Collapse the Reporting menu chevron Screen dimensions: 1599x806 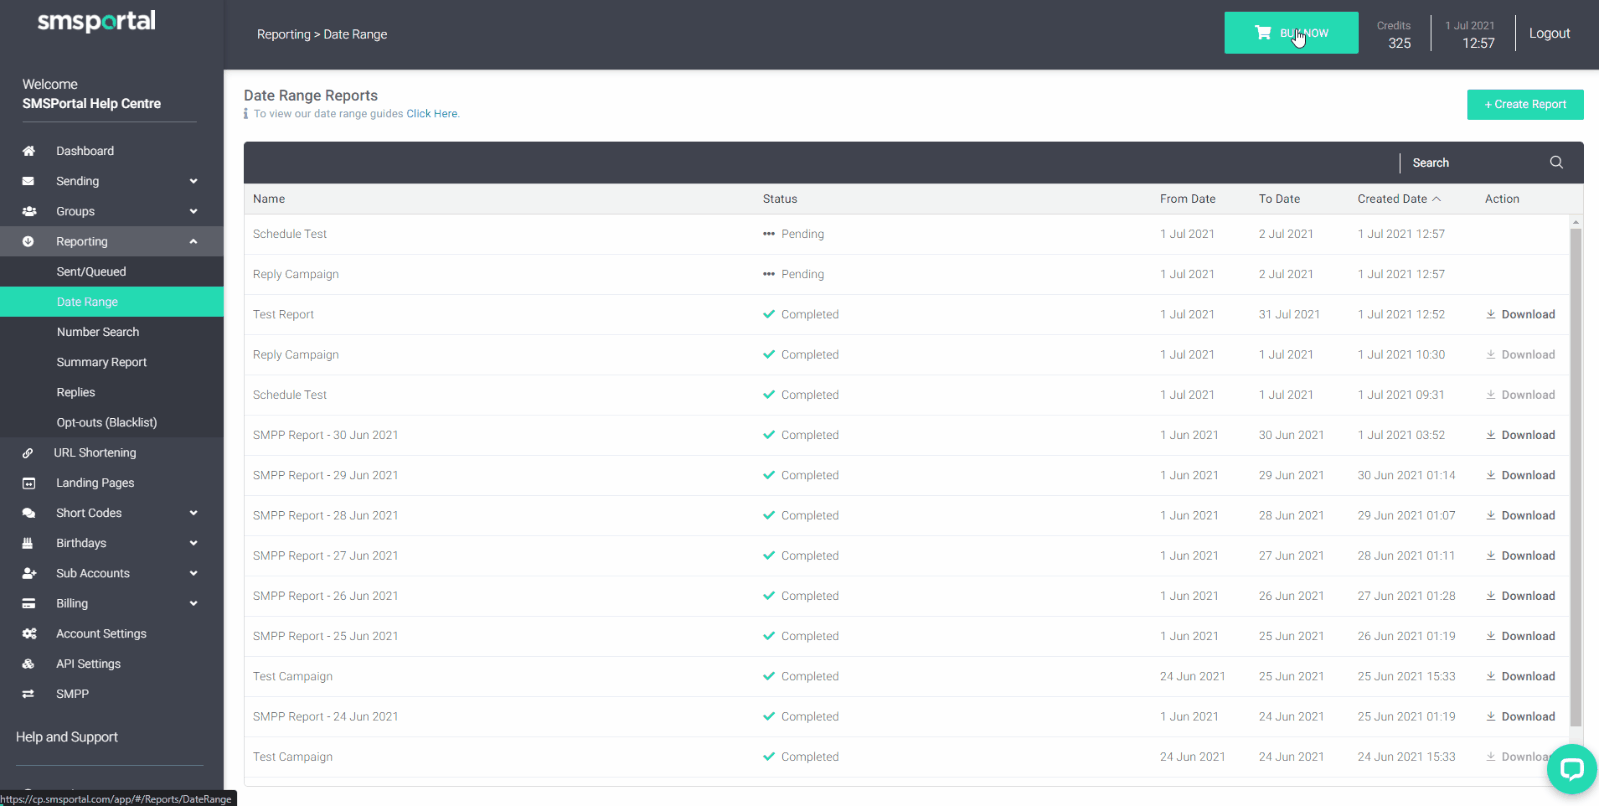point(193,241)
